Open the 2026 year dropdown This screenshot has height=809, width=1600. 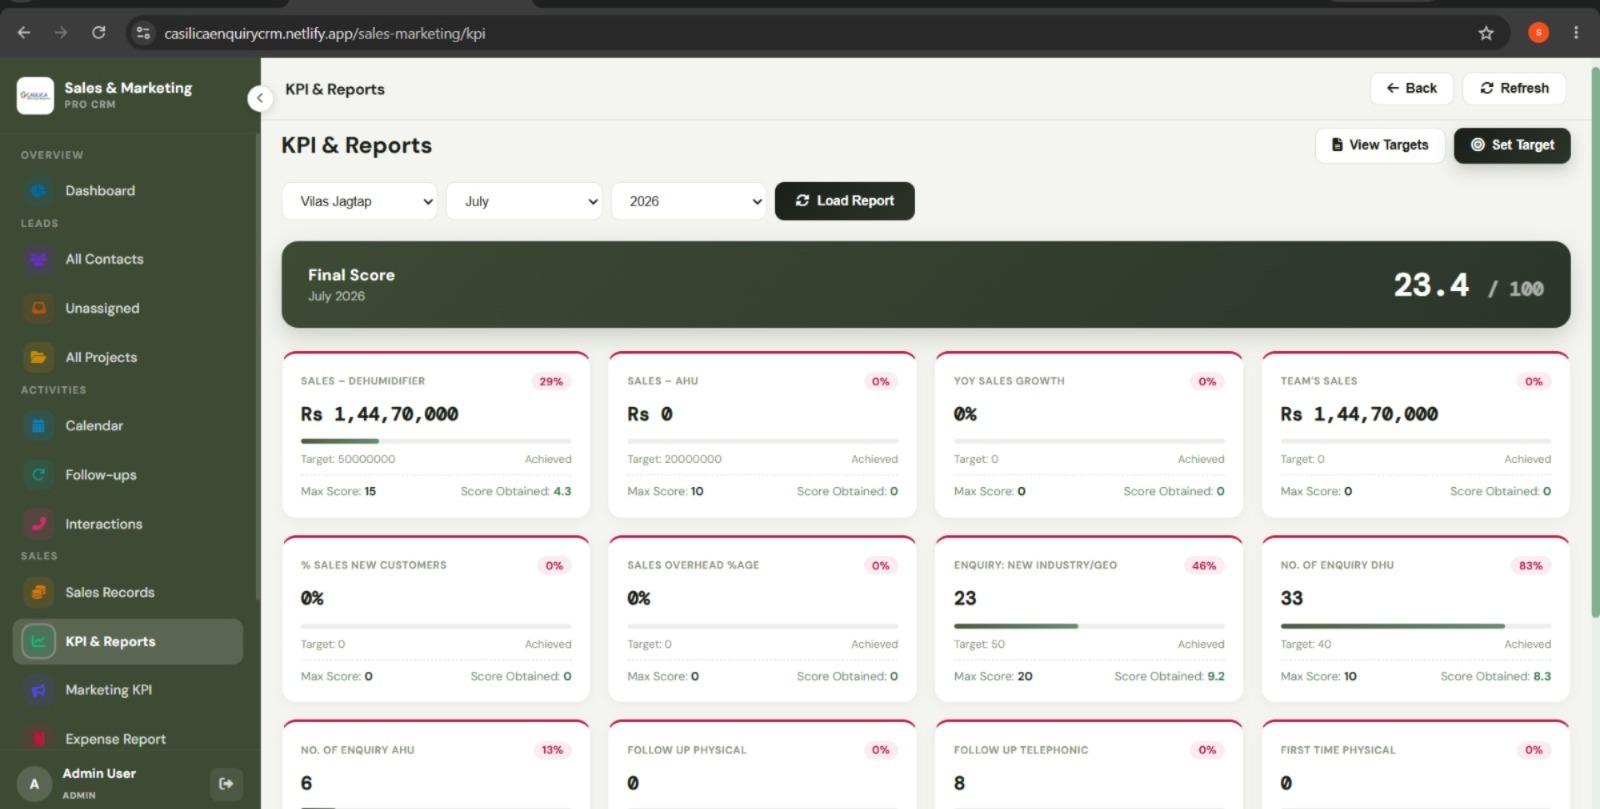688,201
